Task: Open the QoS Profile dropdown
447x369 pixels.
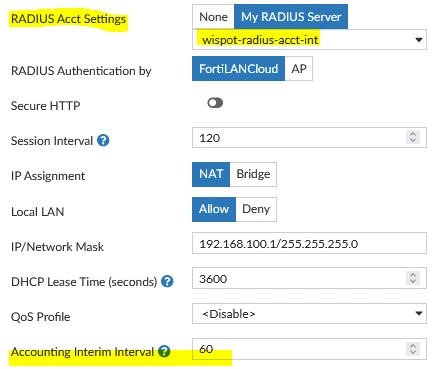Action: pyautogui.click(x=309, y=314)
